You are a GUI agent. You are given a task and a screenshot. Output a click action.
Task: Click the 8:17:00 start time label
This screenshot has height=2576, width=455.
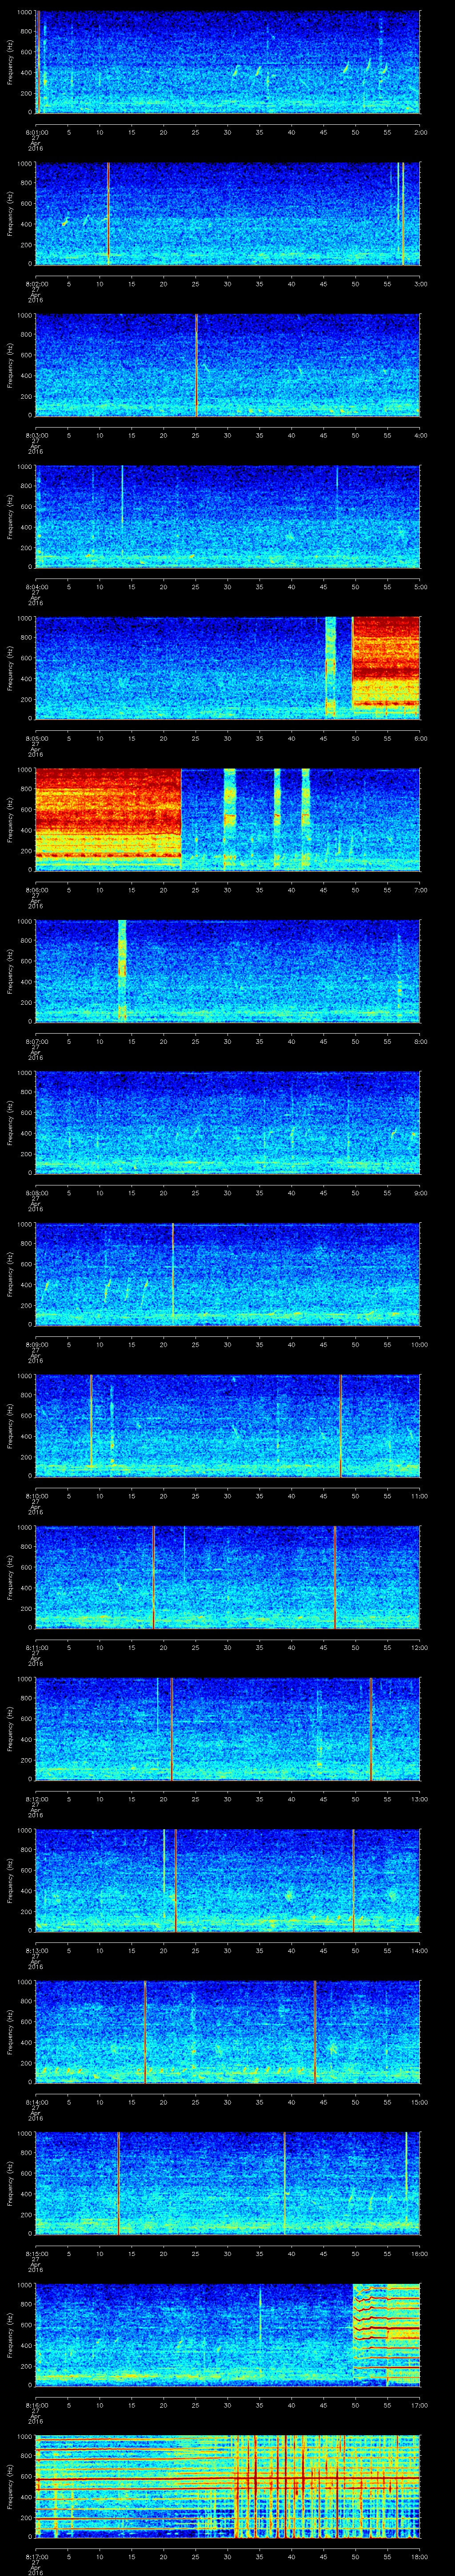pos(36,2556)
